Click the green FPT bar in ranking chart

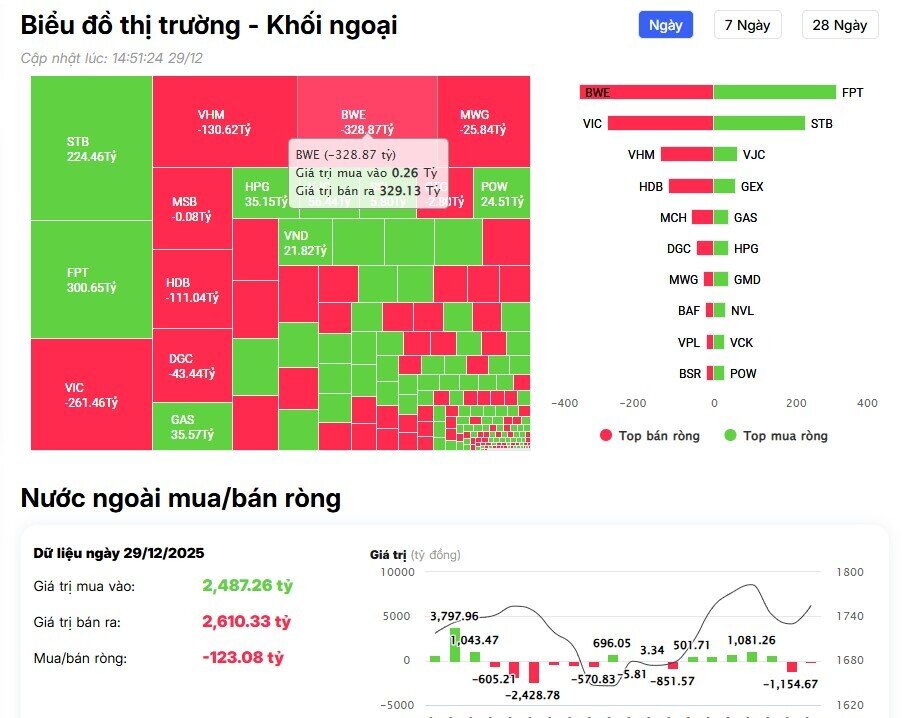775,92
